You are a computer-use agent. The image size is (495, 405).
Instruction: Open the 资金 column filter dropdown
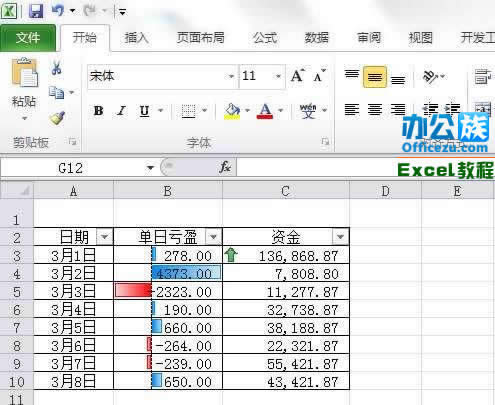coord(340,237)
